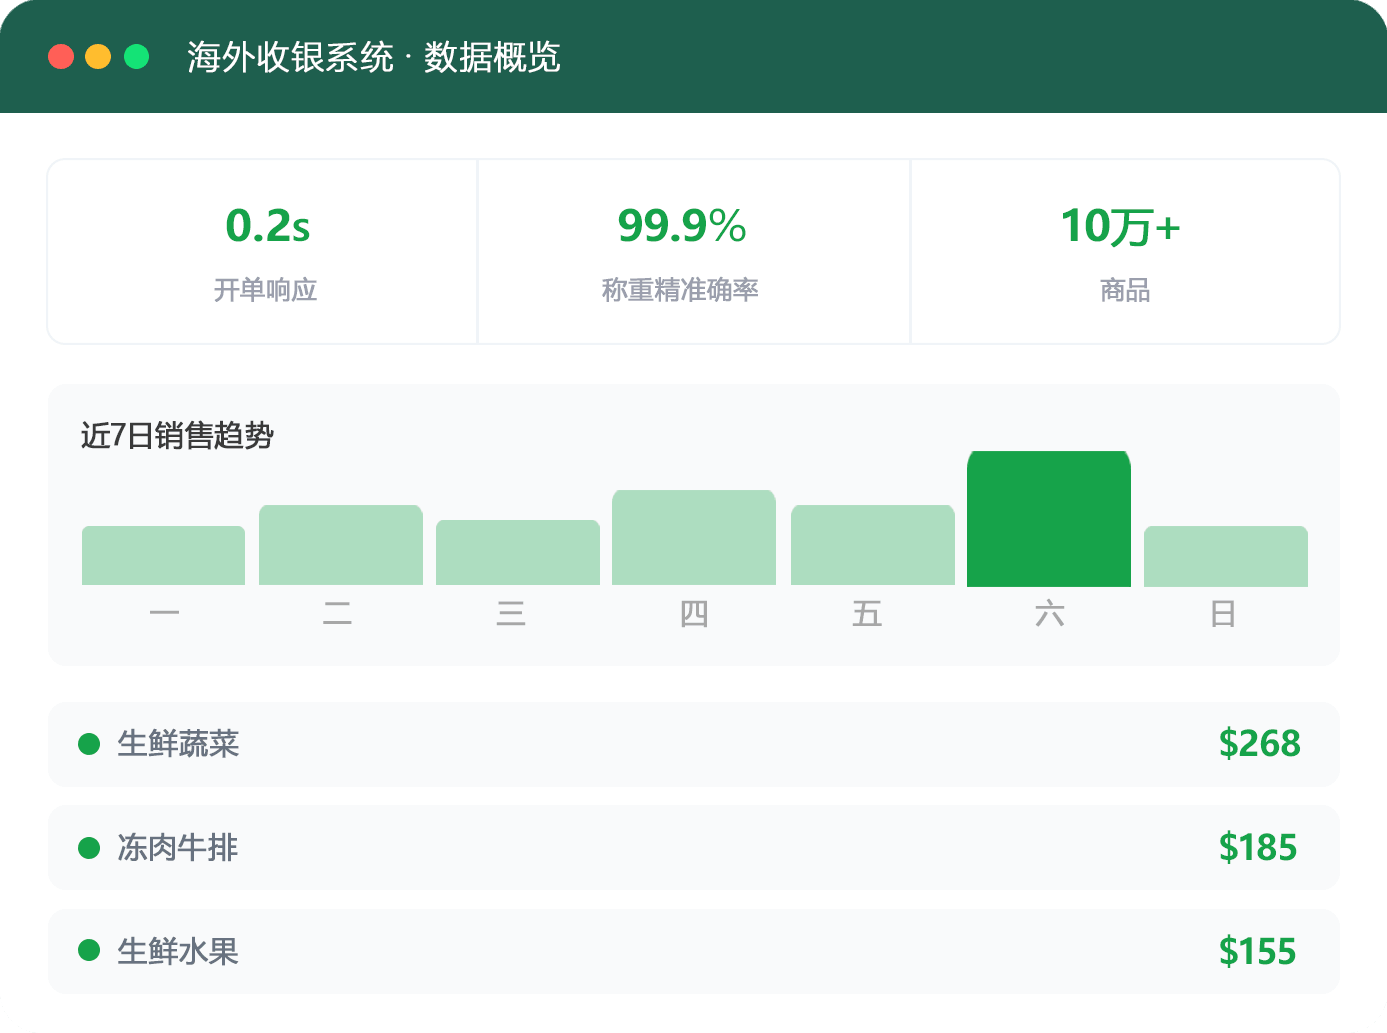Open the 生鲜水果 category row
1387x1033 pixels.
(694, 951)
